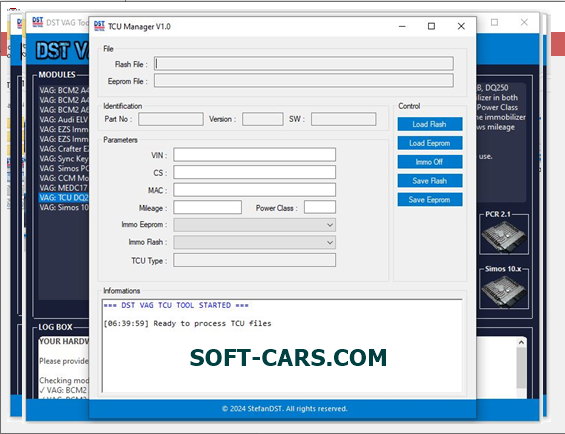Viewport: 565px width, 434px height.
Task: Select VAG: MEDC17 module row
Action: click(x=64, y=188)
